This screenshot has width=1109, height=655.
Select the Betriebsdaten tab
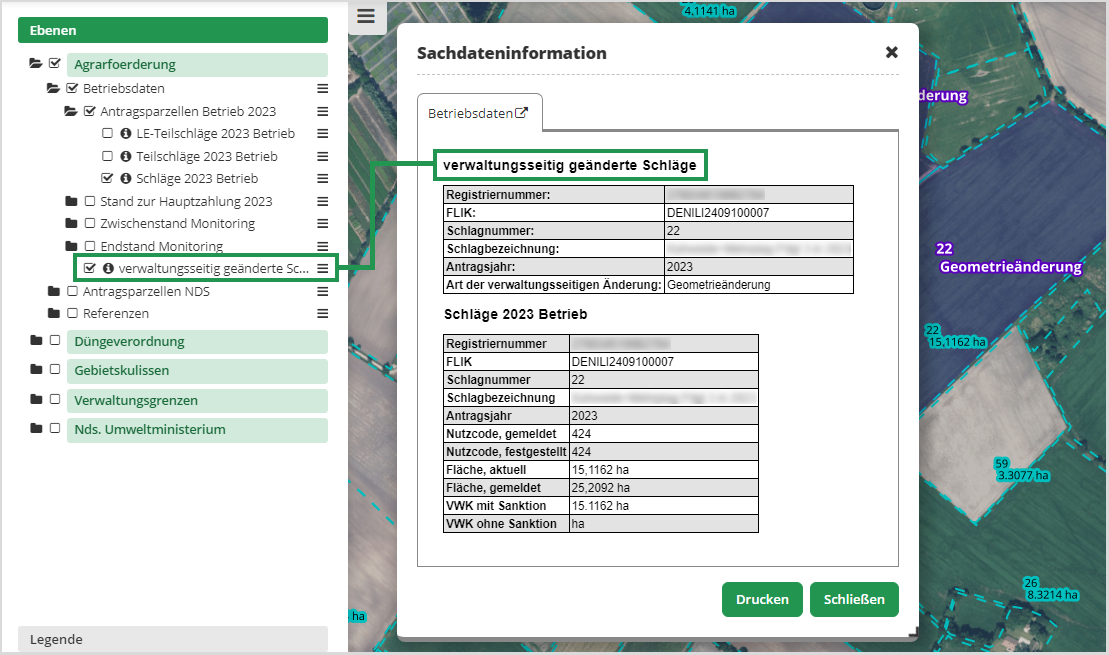coord(478,114)
